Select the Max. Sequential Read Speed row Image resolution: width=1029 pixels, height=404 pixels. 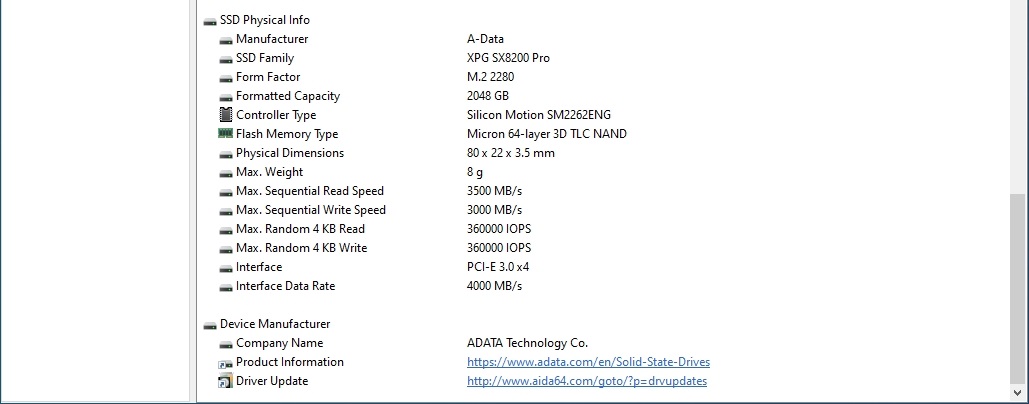(604, 191)
